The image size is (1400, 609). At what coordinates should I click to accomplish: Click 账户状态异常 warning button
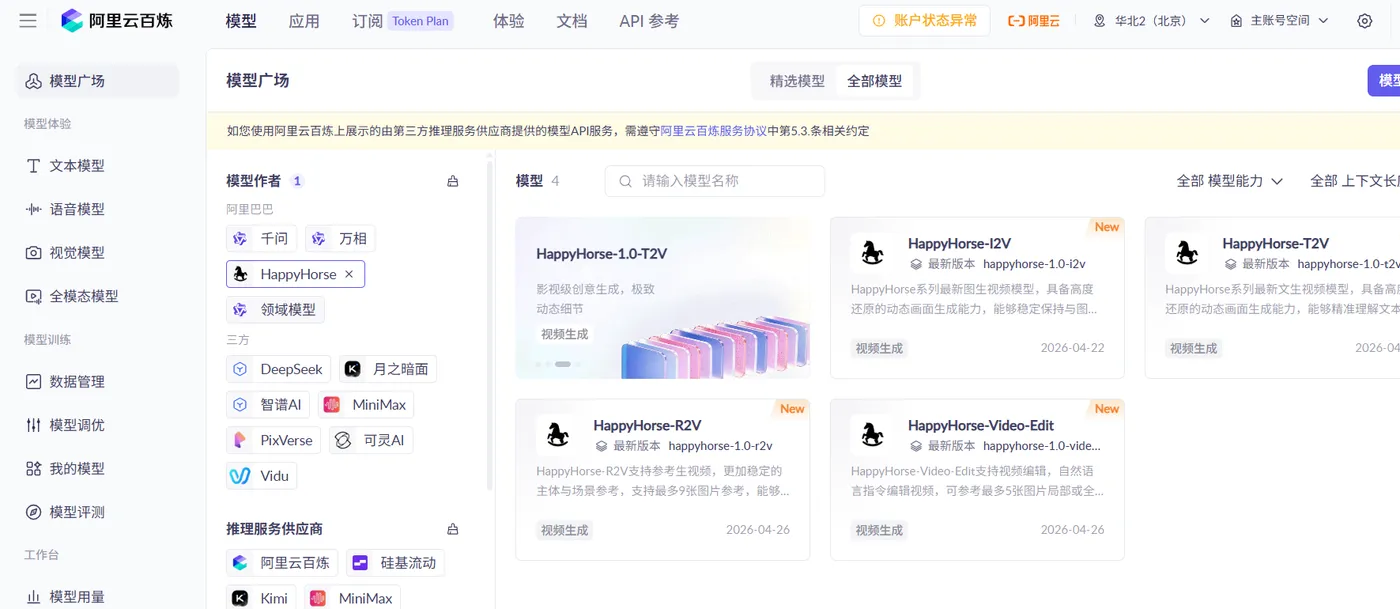click(x=924, y=21)
